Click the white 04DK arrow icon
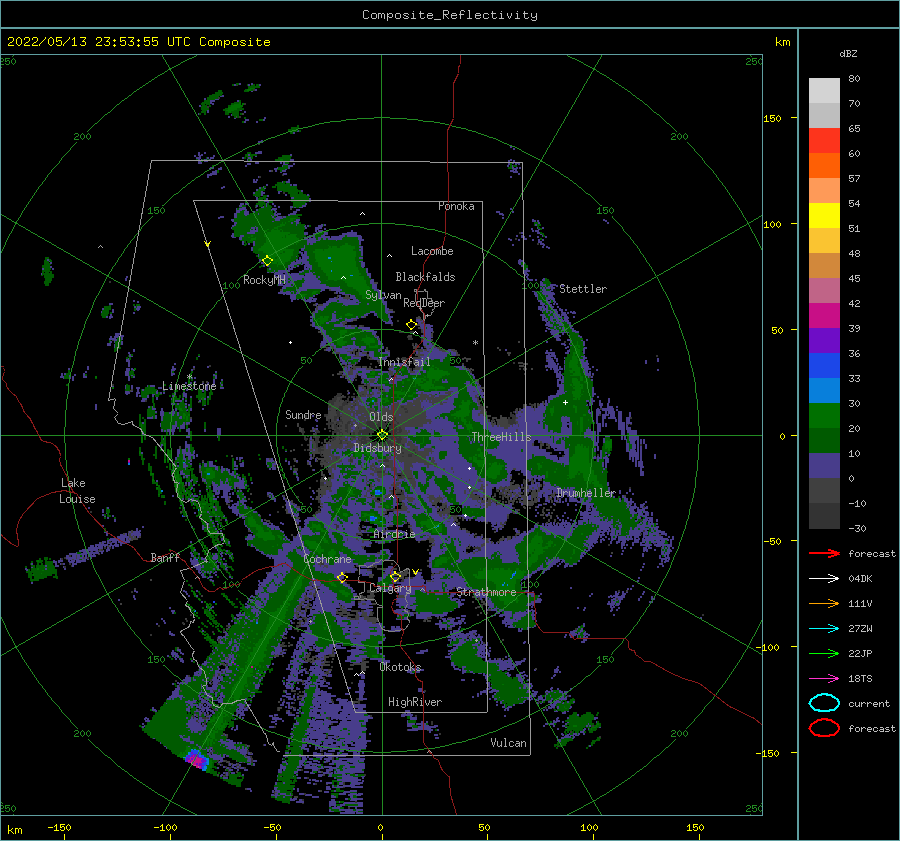The width and height of the screenshot is (900, 841). point(824,579)
